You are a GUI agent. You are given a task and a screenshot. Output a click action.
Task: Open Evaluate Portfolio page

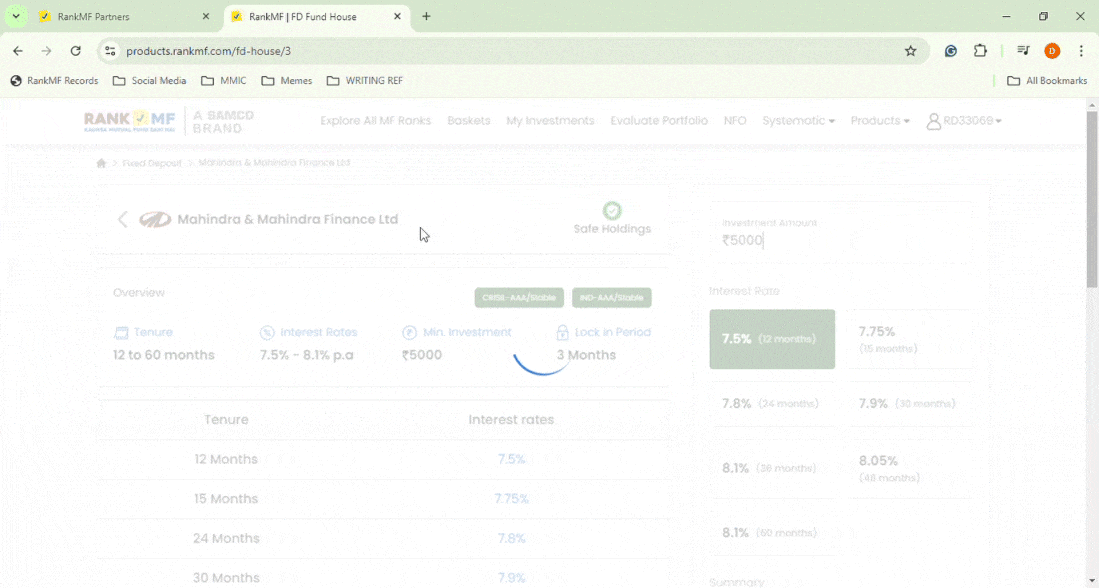(x=659, y=121)
